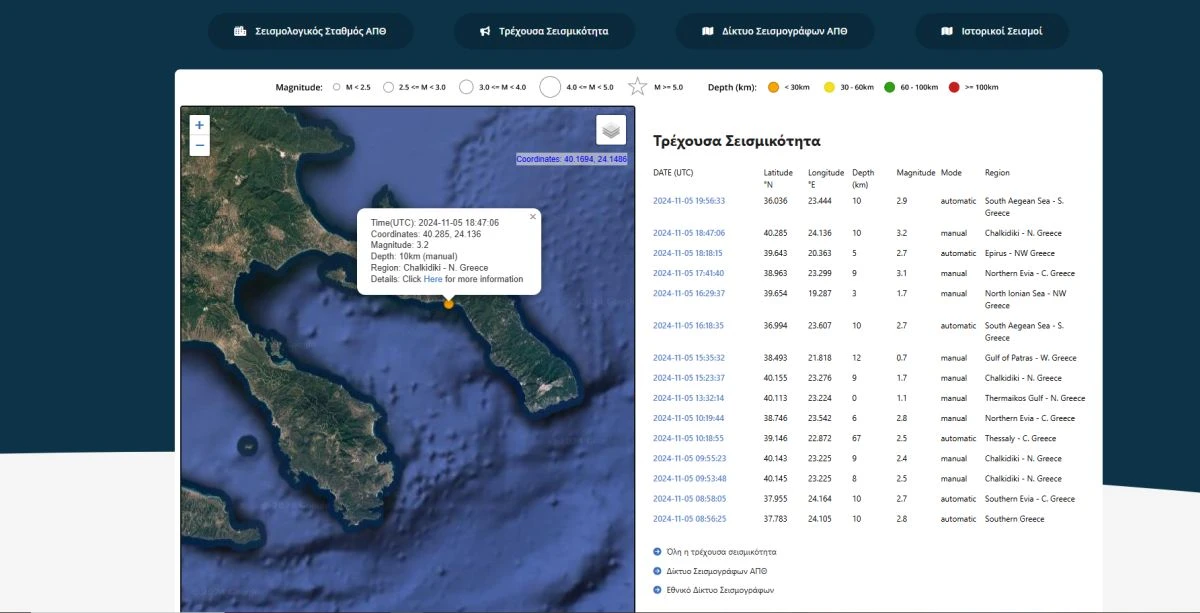Image resolution: width=1200 pixels, height=613 pixels.
Task: Open the 2024-11-05 08:56:25 earthquake entry
Action: 689,519
